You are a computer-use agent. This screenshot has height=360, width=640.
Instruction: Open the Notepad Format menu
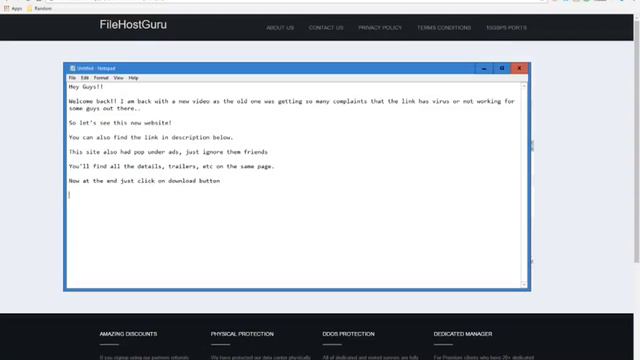point(101,78)
